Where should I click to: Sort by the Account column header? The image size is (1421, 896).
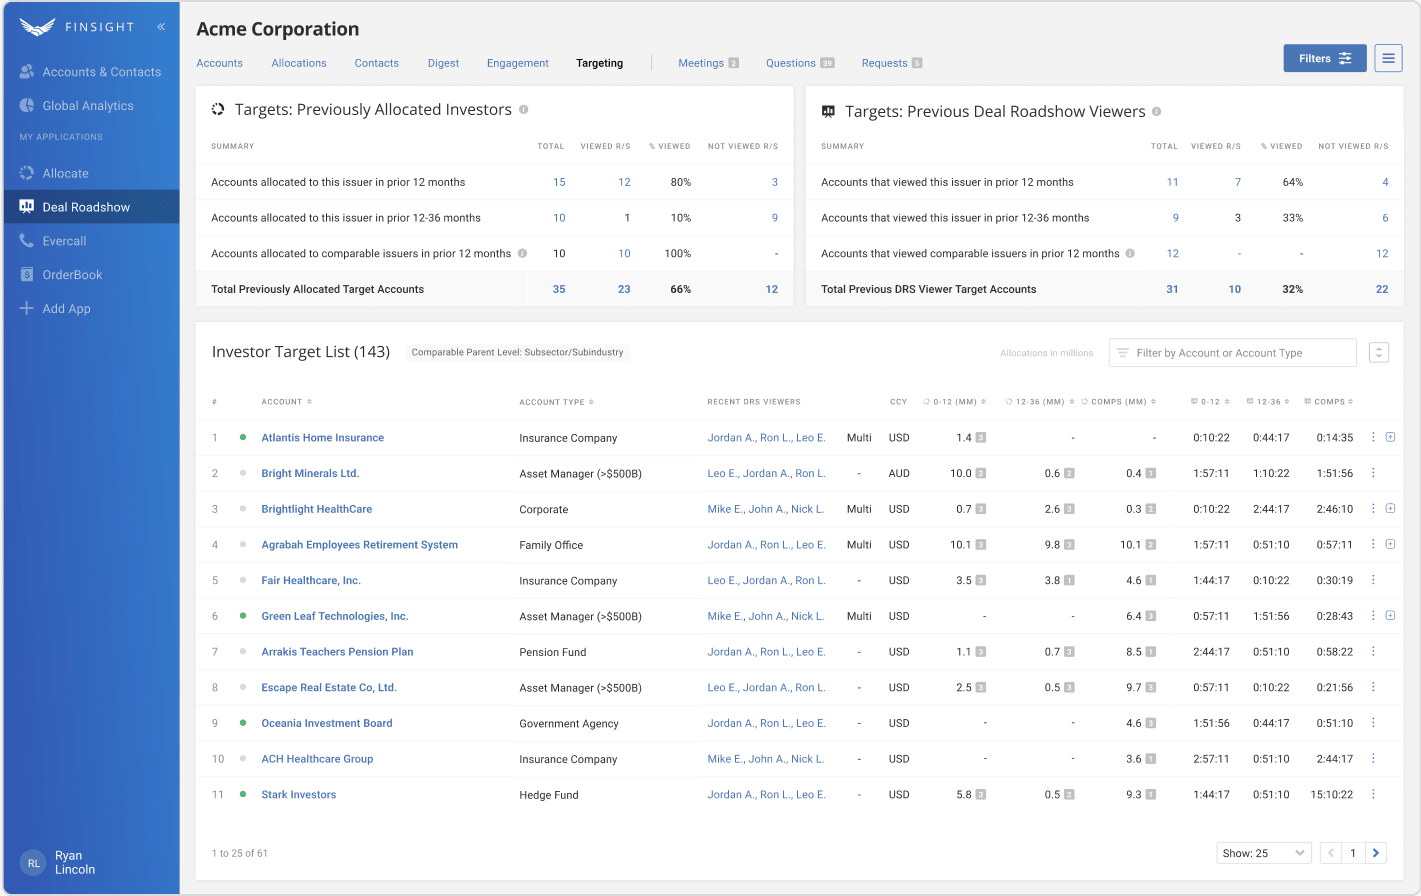[x=287, y=402]
